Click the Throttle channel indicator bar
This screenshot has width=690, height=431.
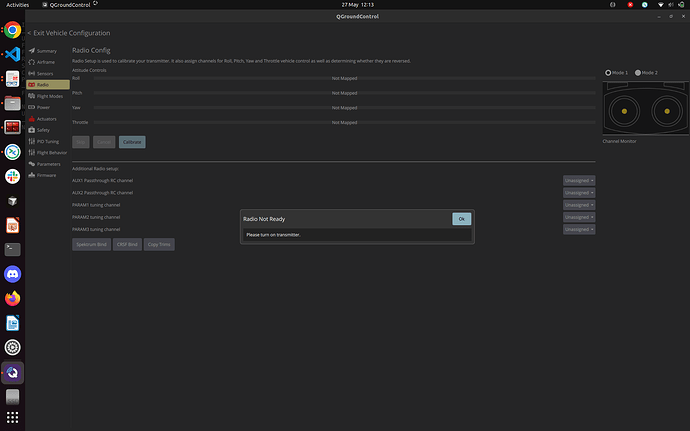(345, 122)
